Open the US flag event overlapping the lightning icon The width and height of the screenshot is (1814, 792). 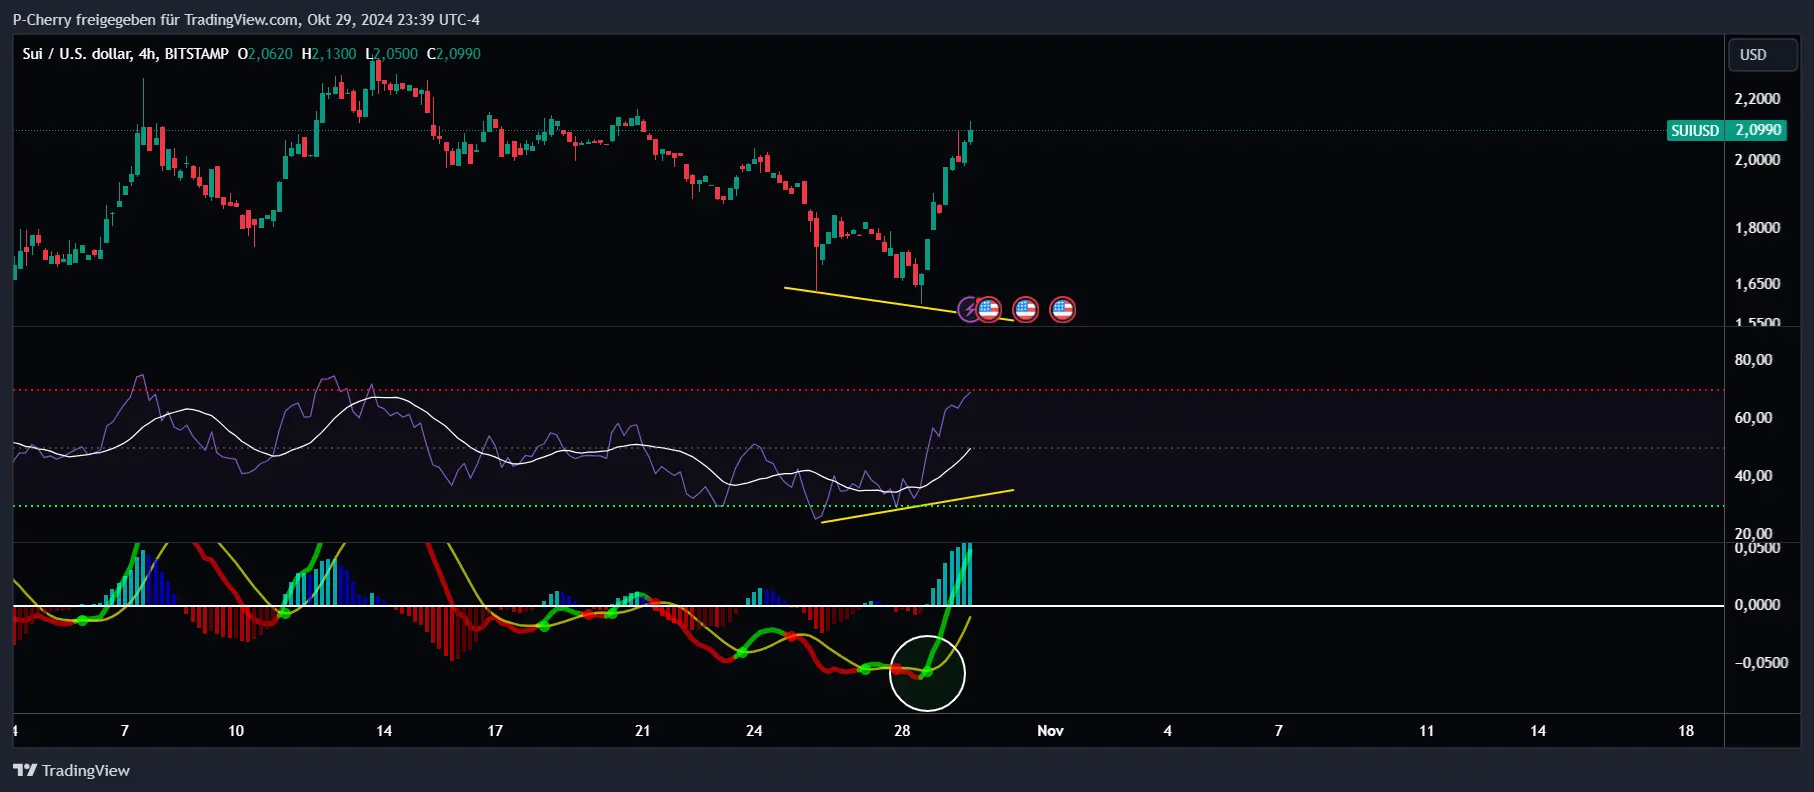[x=989, y=309]
